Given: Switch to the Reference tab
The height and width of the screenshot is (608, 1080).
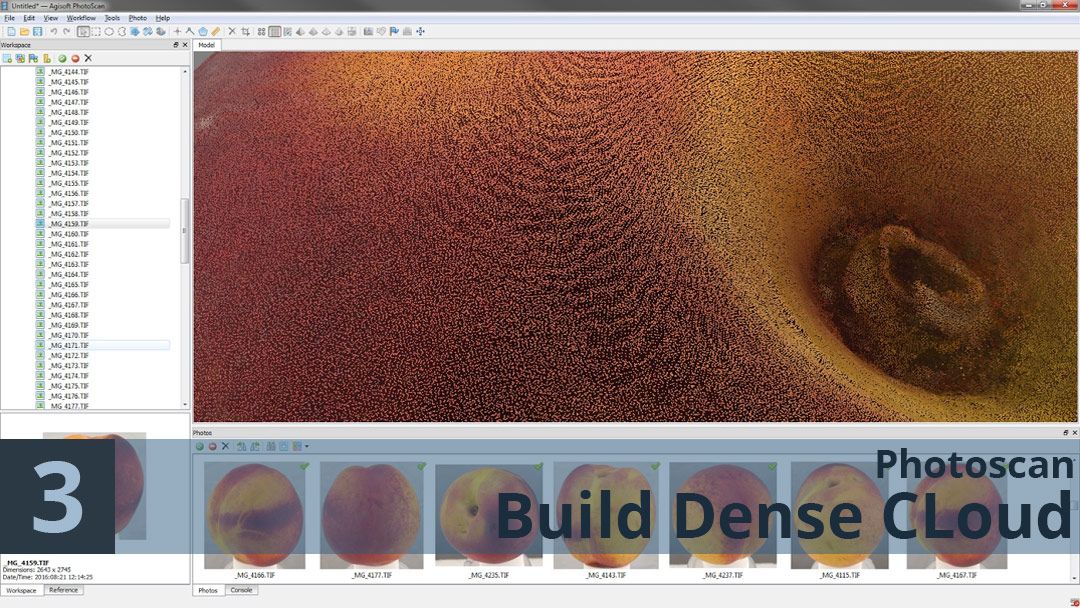Looking at the screenshot, I should pyautogui.click(x=63, y=590).
